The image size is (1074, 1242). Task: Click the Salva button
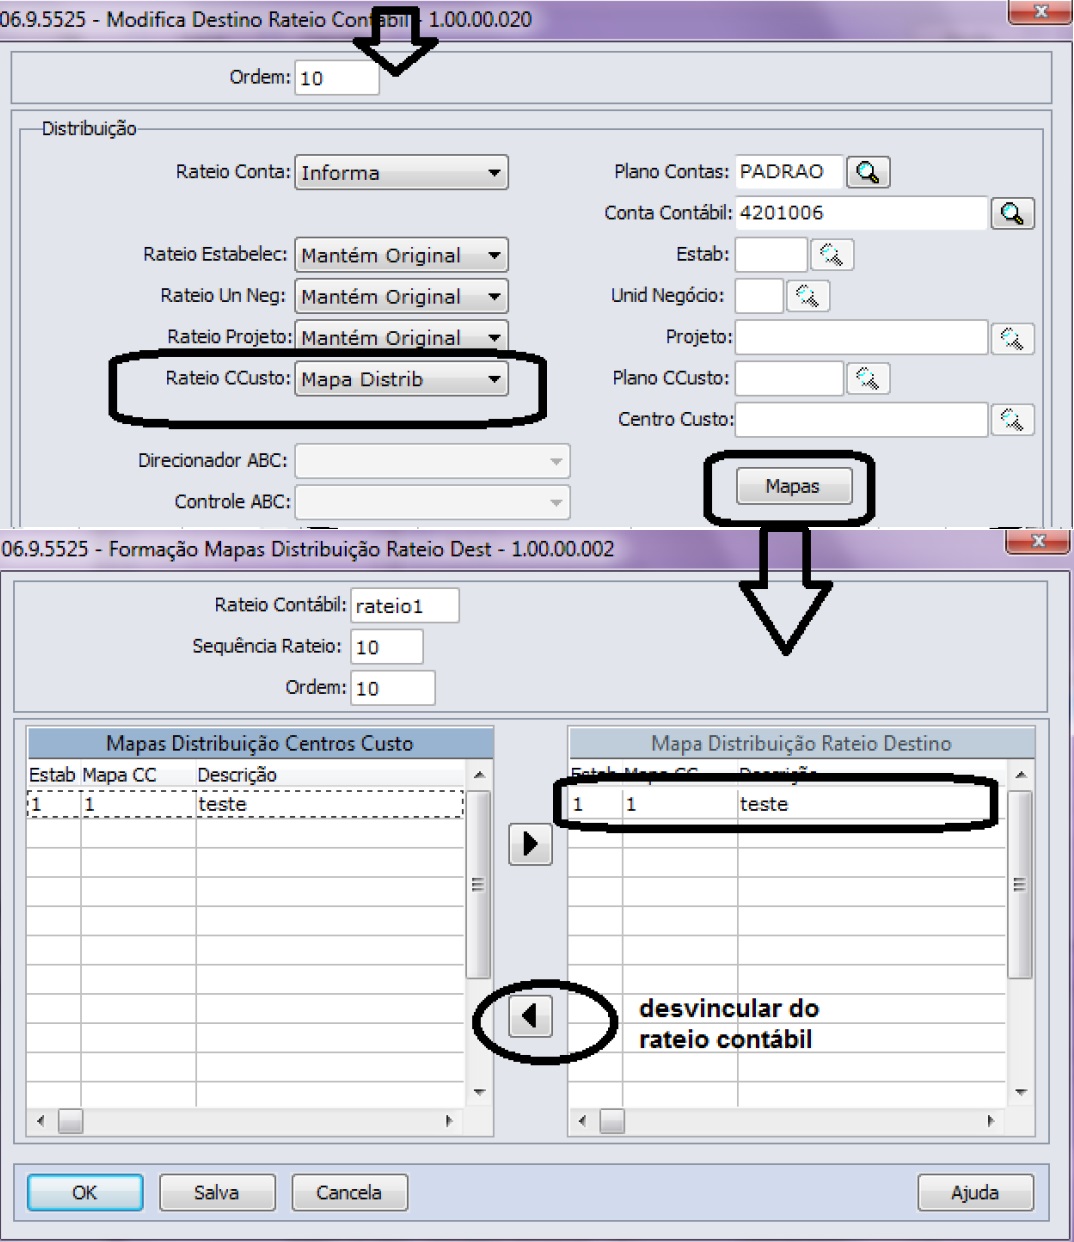coord(217,1192)
